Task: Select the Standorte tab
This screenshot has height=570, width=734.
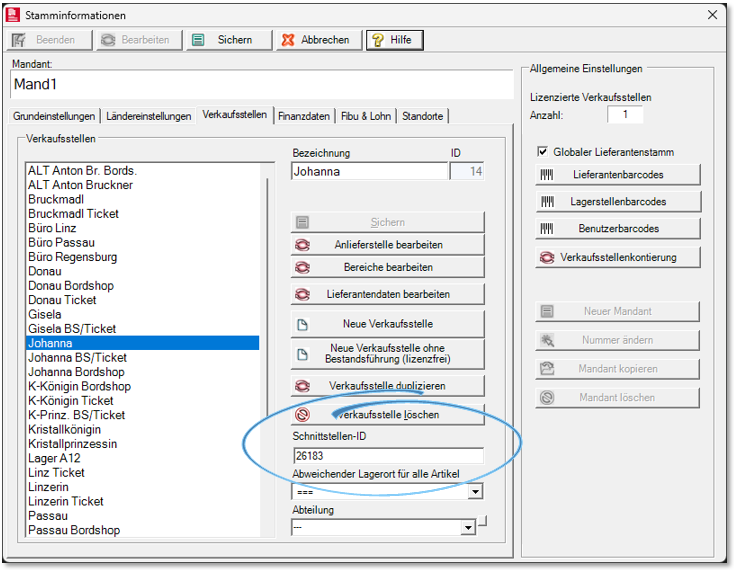Action: point(422,116)
